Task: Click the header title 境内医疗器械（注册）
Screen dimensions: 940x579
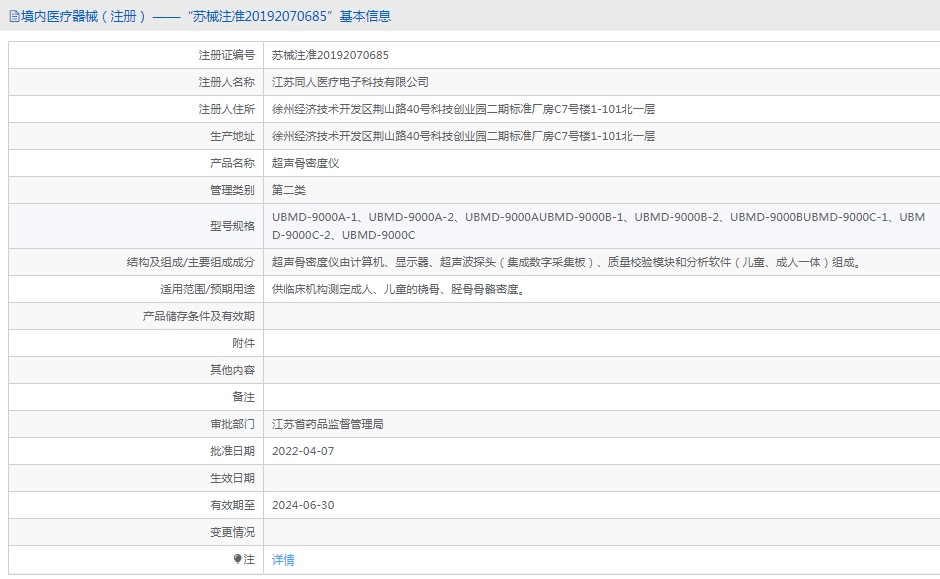Action: point(84,16)
